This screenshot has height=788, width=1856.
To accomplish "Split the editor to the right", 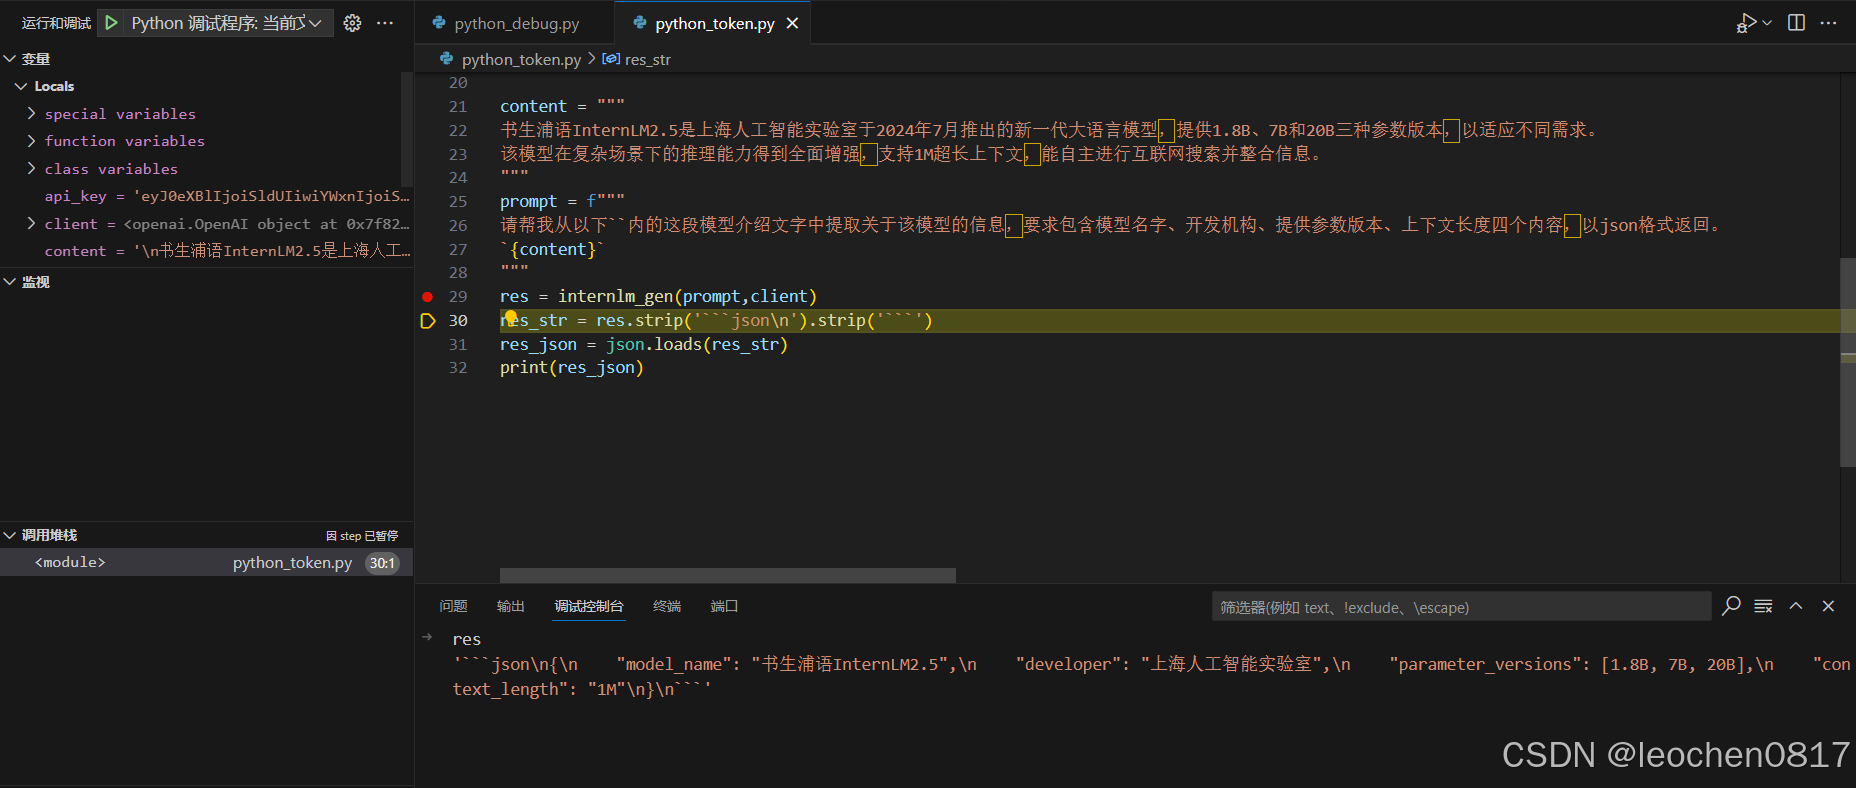I will point(1796,22).
